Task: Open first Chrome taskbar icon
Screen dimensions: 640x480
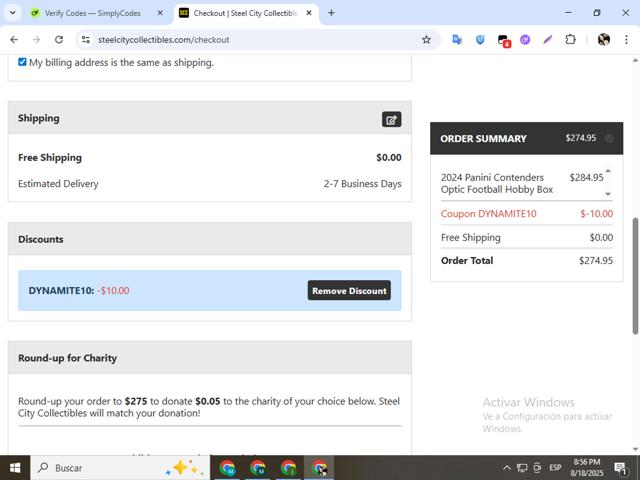Action: pyautogui.click(x=227, y=468)
